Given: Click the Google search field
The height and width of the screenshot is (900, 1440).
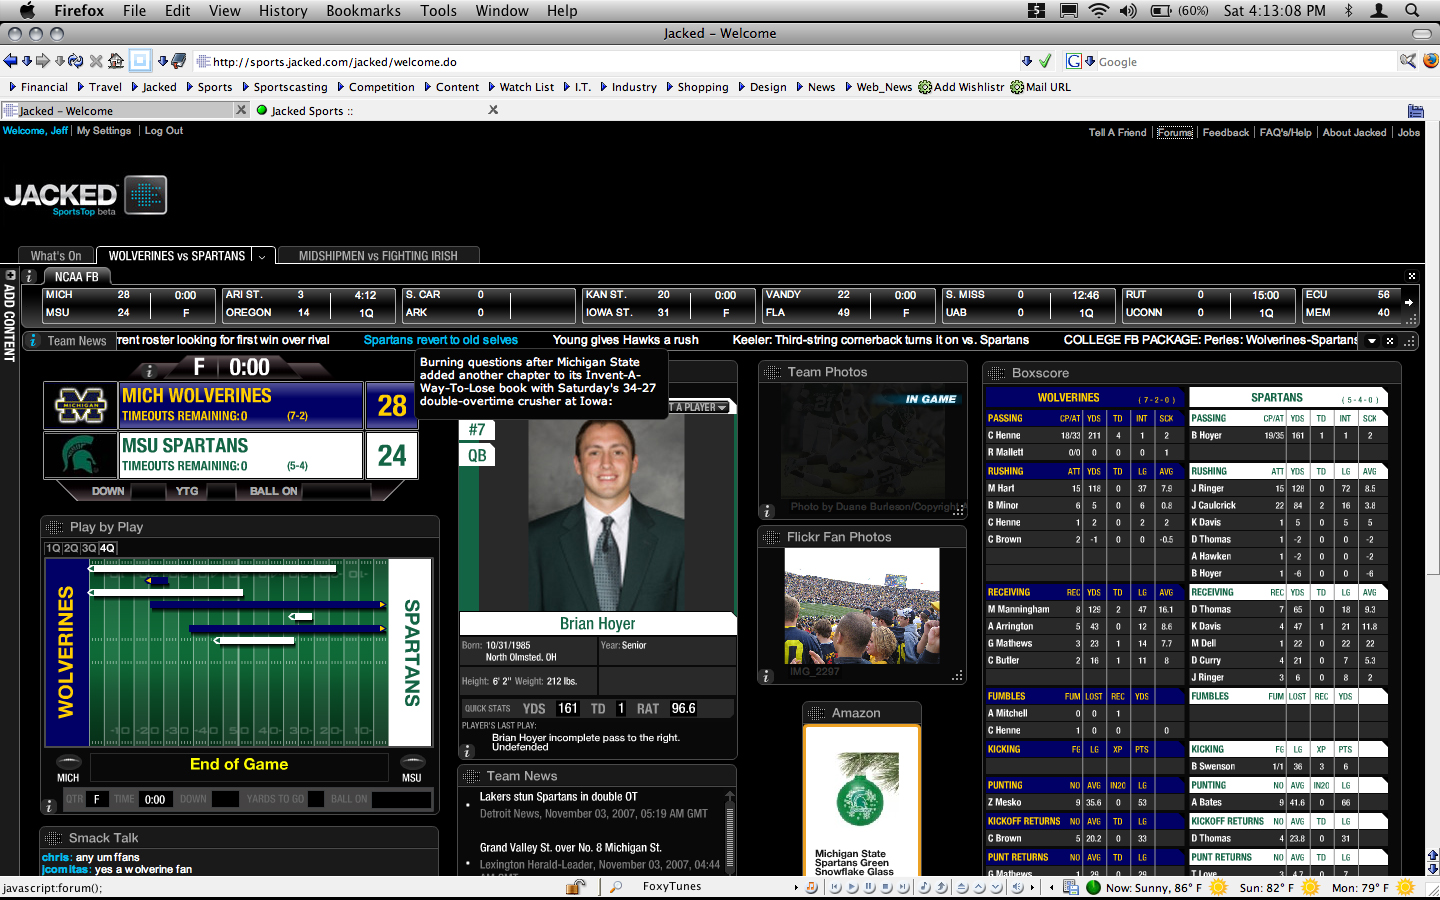Looking at the screenshot, I should pyautogui.click(x=1245, y=62).
